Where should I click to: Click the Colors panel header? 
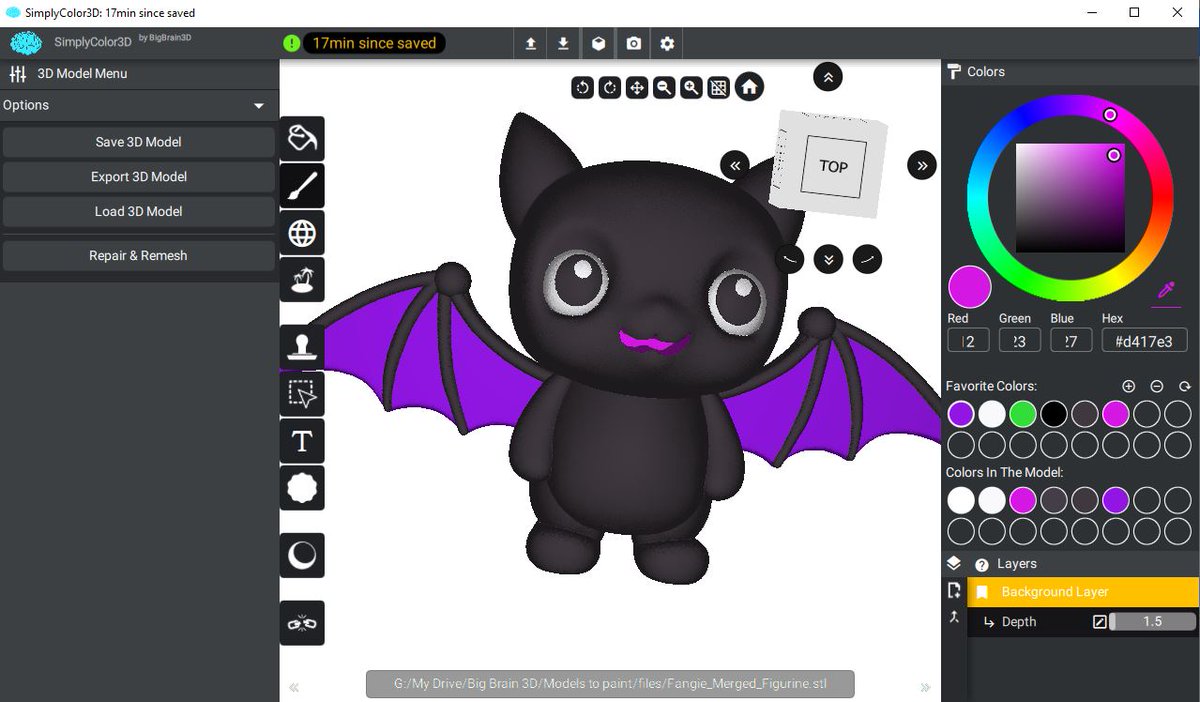pos(1070,72)
